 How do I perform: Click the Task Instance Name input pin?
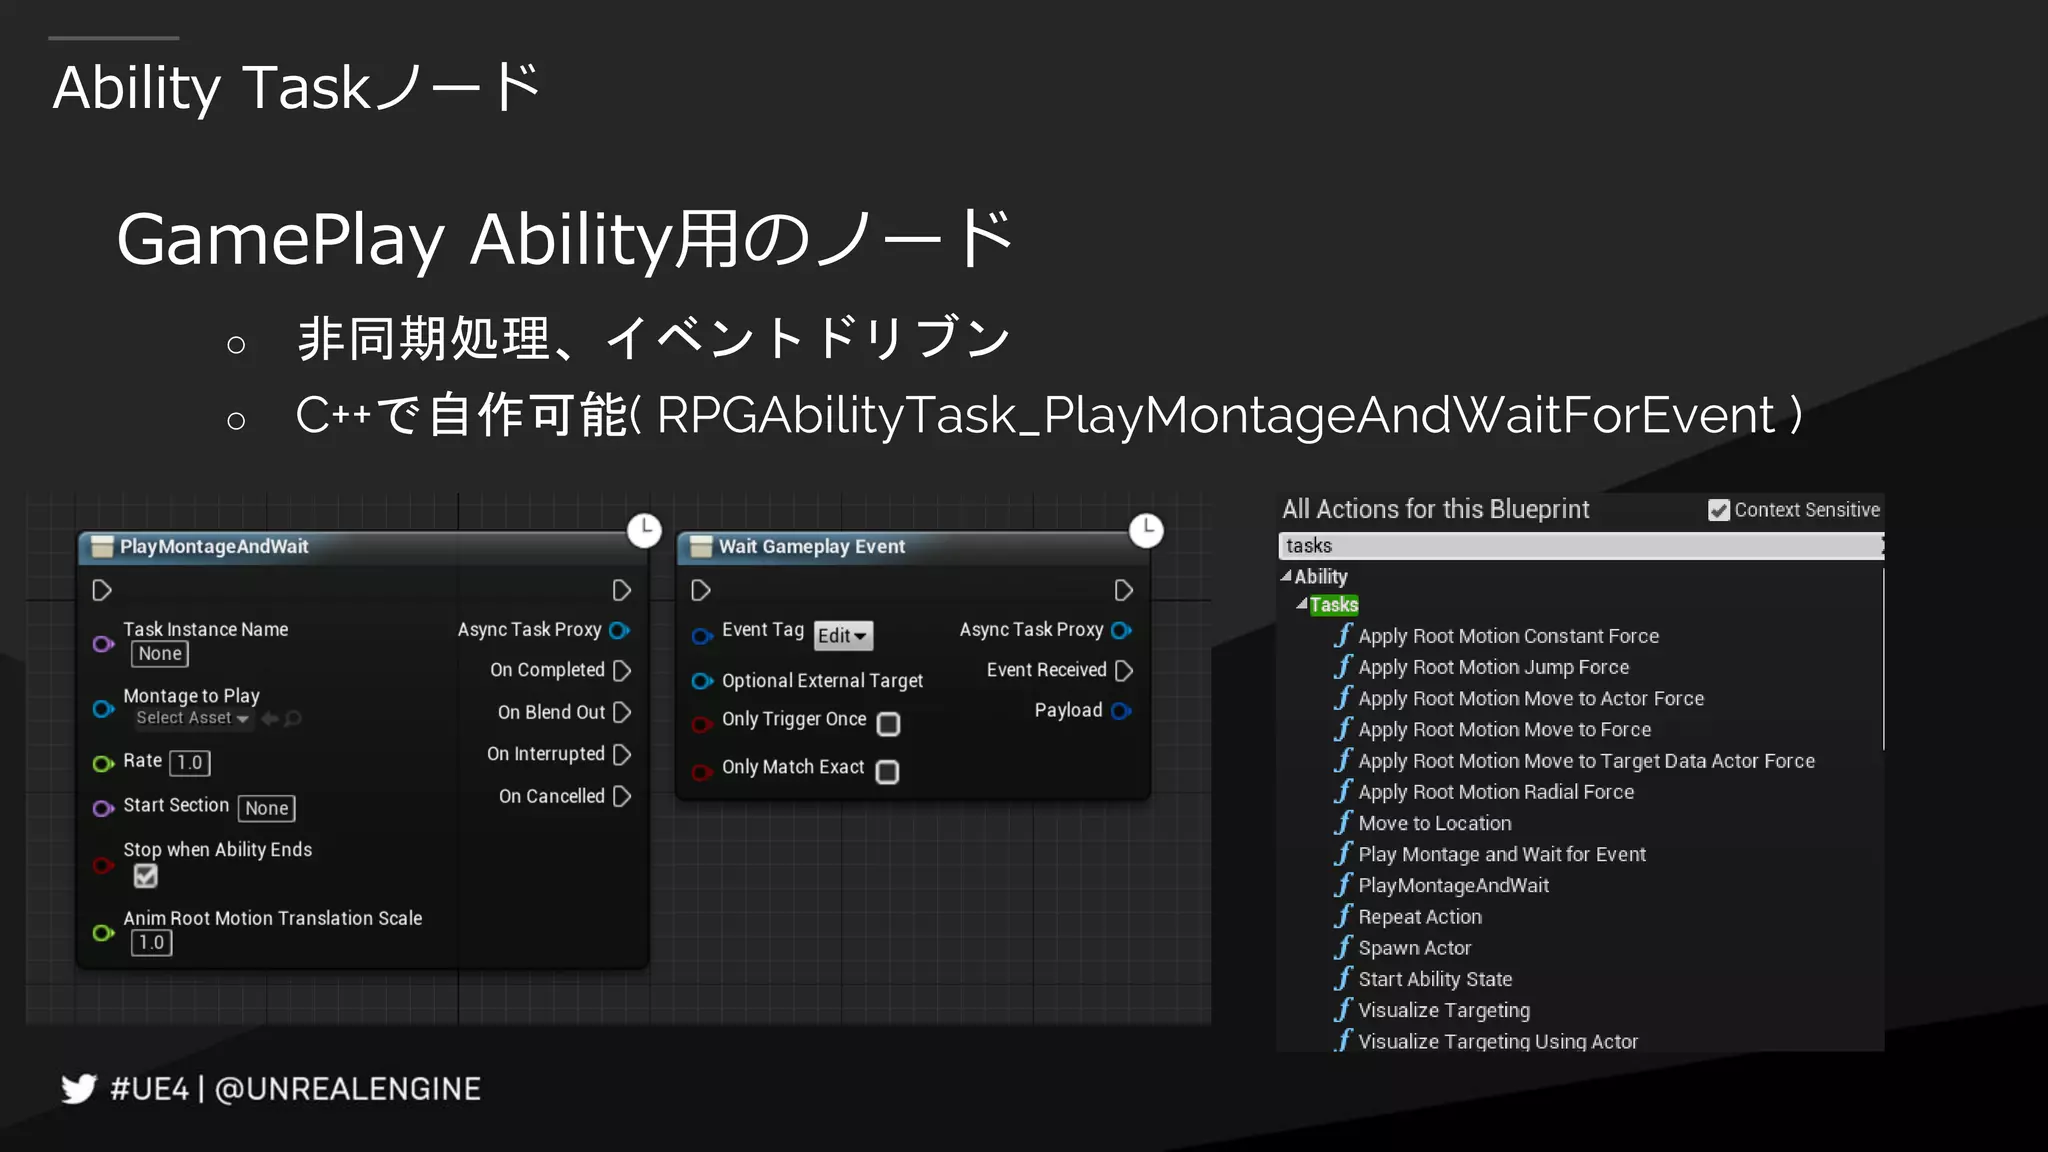tap(103, 644)
